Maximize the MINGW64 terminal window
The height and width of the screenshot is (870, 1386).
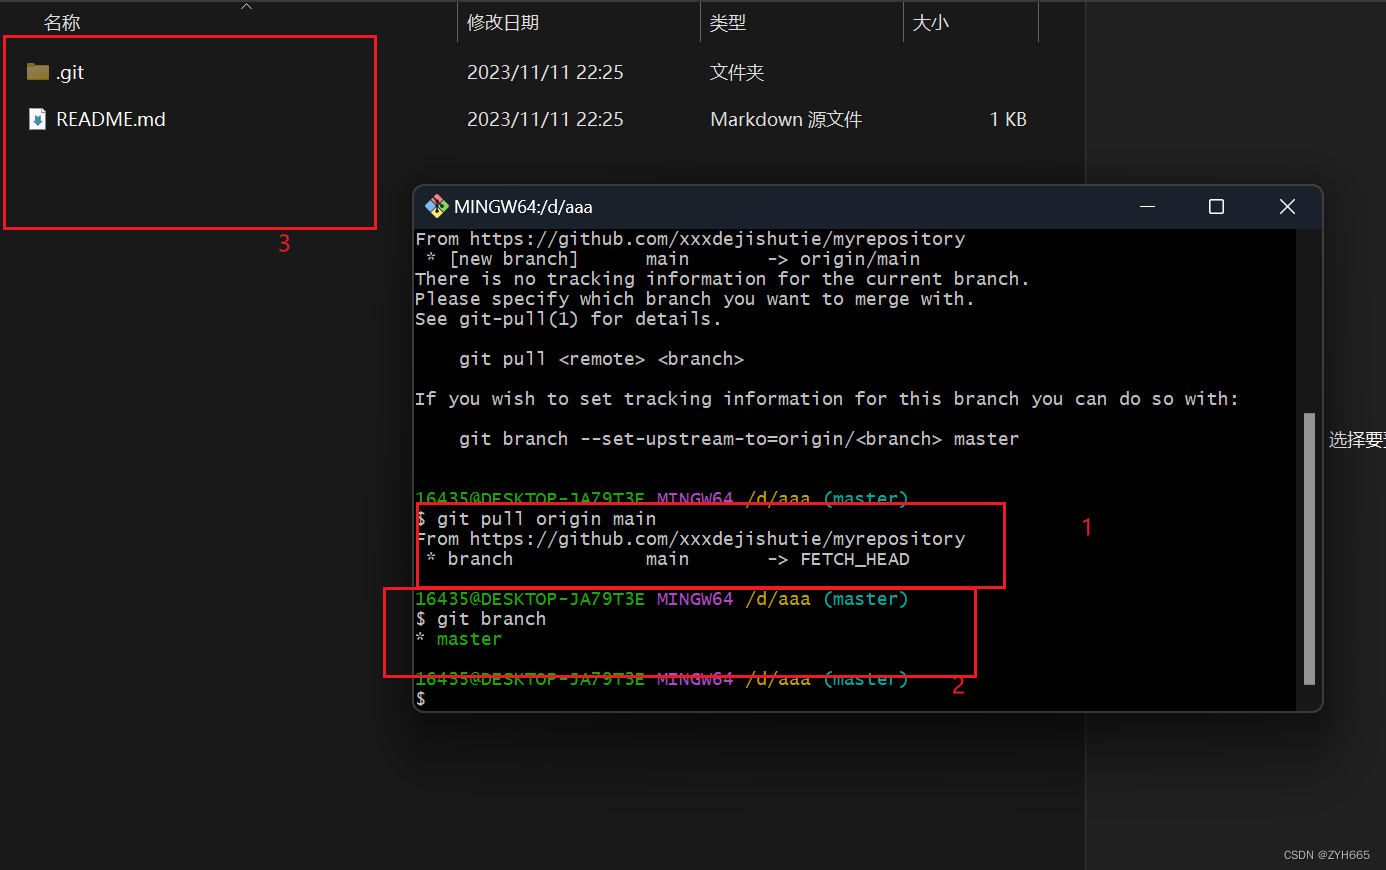coord(1216,206)
